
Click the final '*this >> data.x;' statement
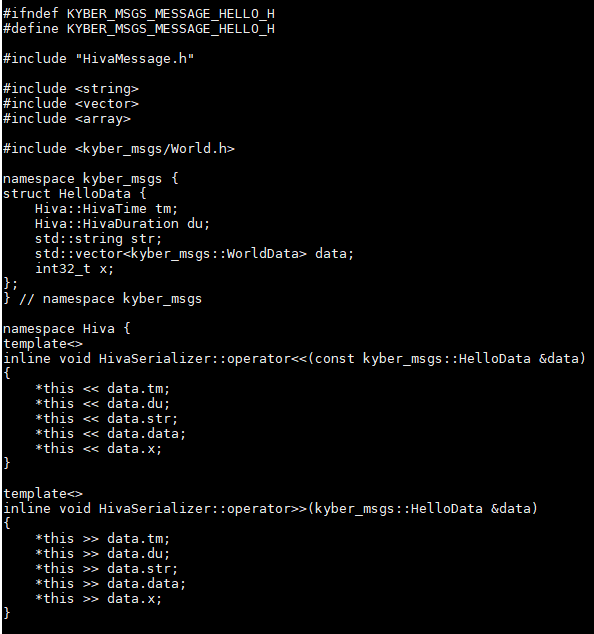click(x=98, y=598)
